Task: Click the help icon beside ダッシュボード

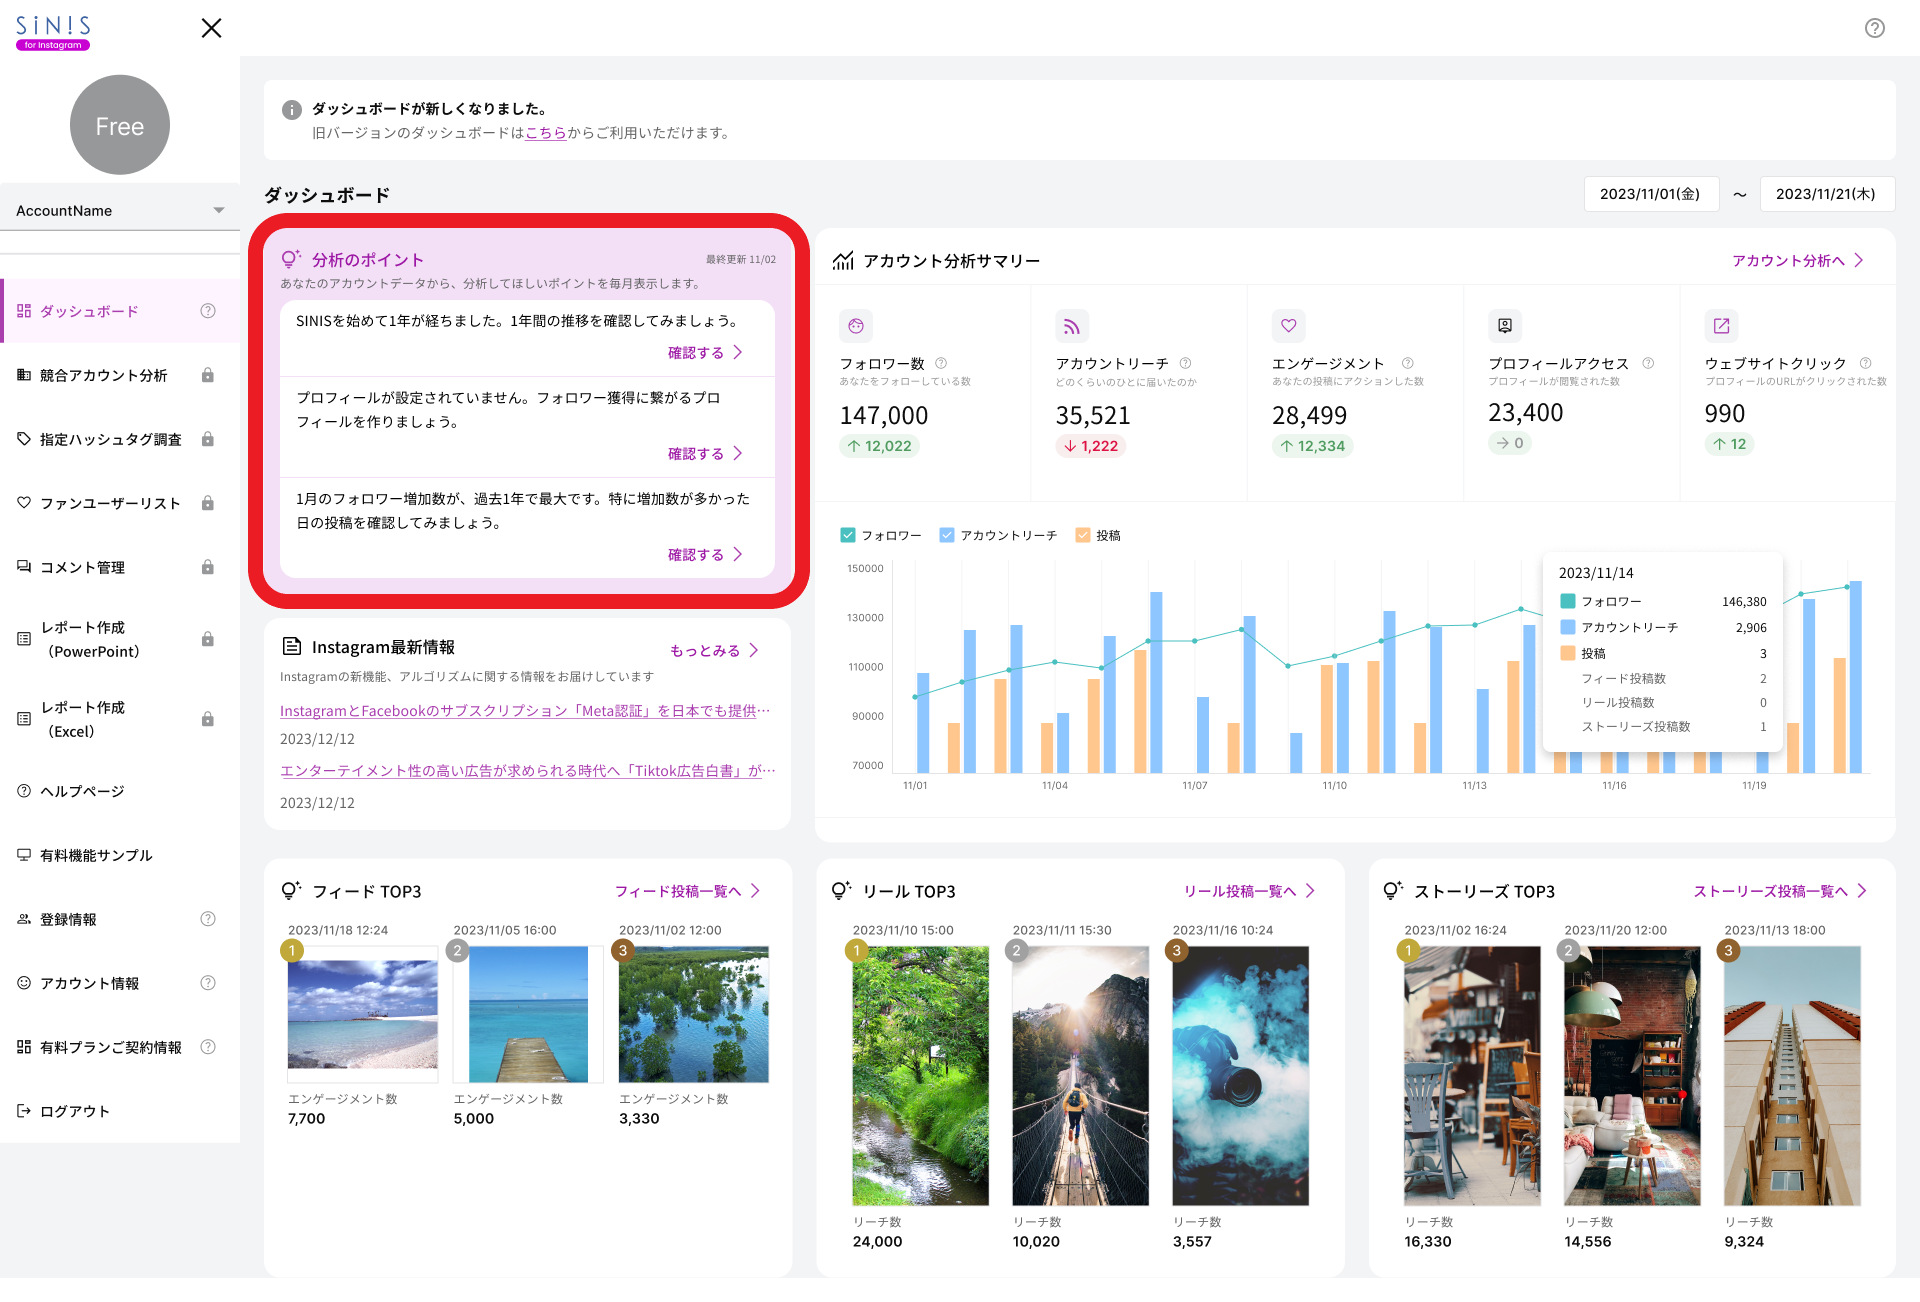Action: pyautogui.click(x=208, y=311)
